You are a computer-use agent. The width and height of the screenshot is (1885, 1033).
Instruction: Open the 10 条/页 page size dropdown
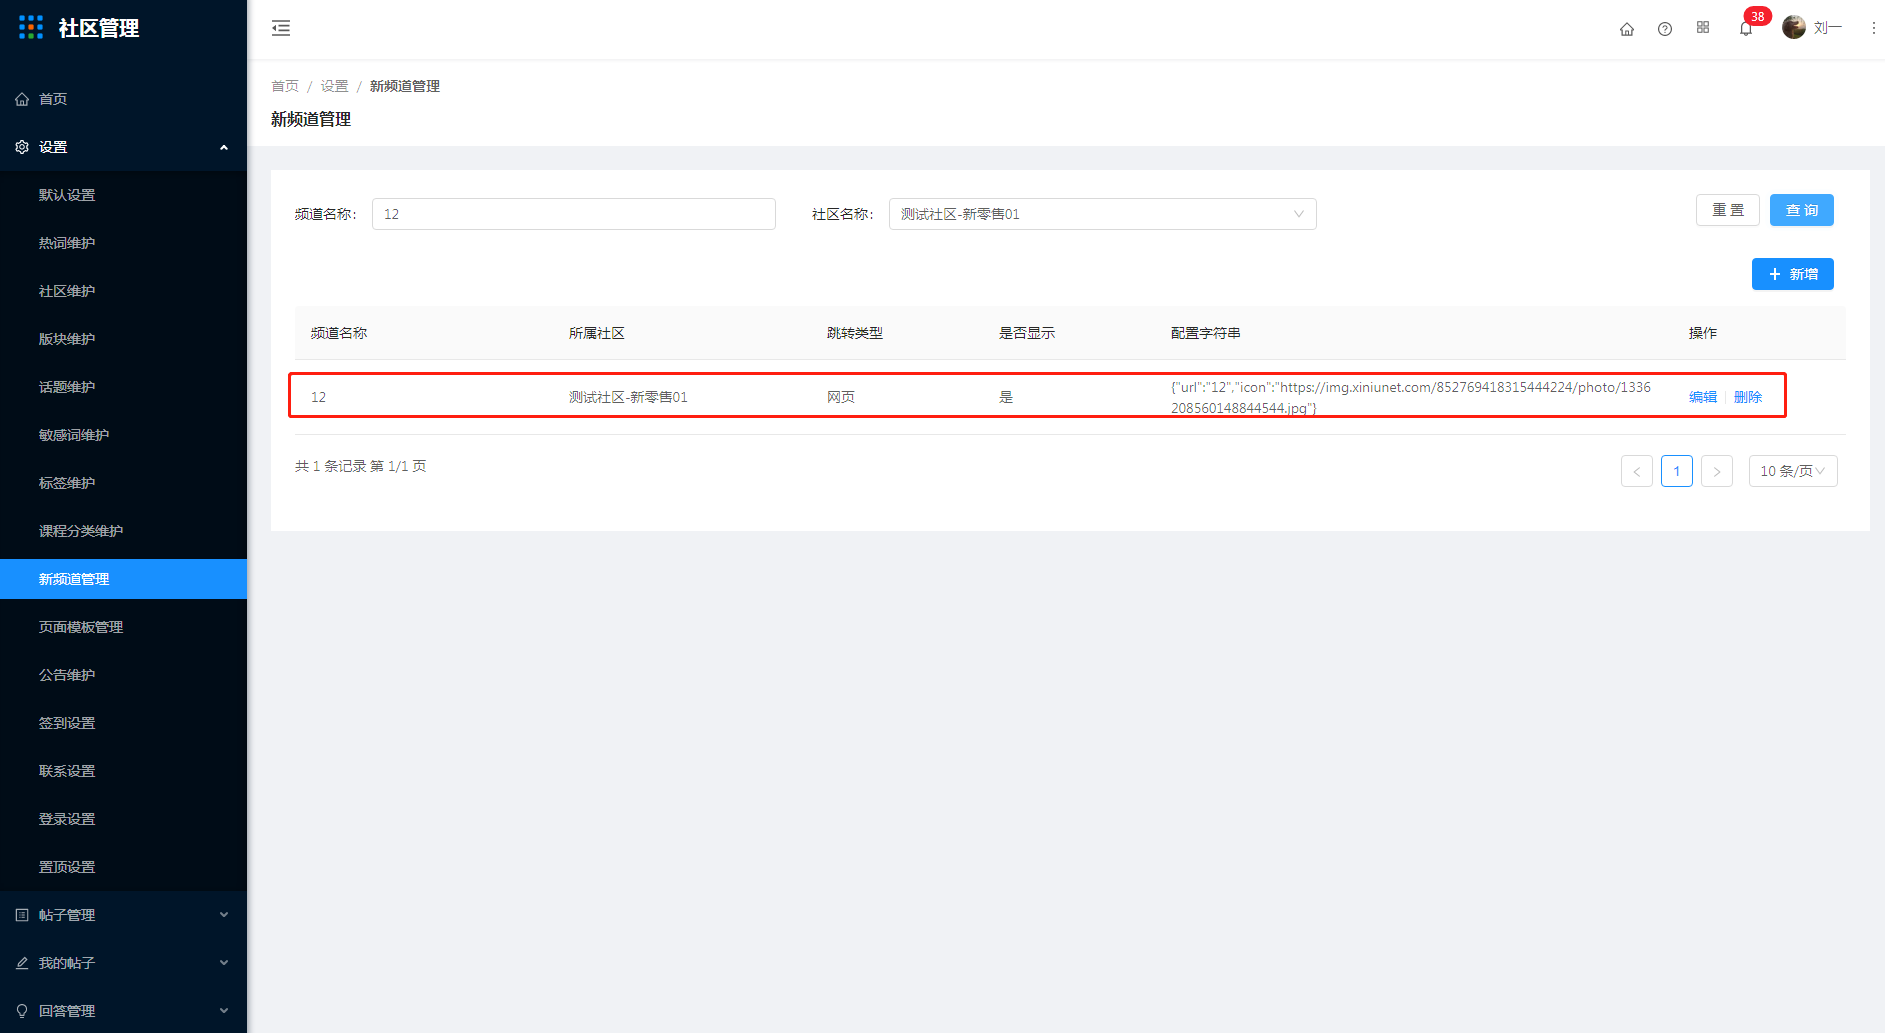(1792, 471)
